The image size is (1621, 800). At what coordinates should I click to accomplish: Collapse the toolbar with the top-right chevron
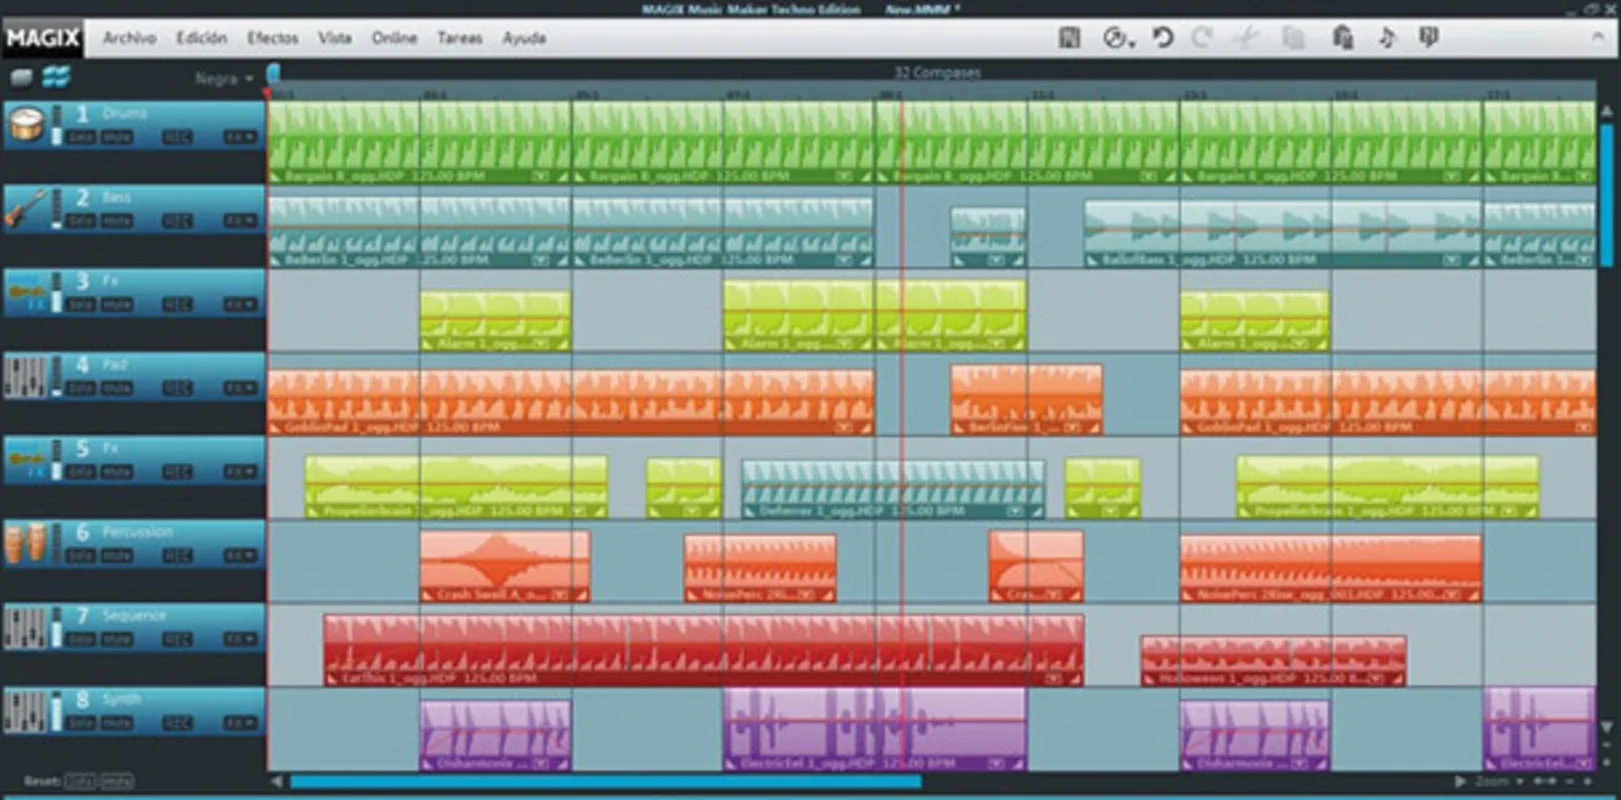pyautogui.click(x=1597, y=37)
